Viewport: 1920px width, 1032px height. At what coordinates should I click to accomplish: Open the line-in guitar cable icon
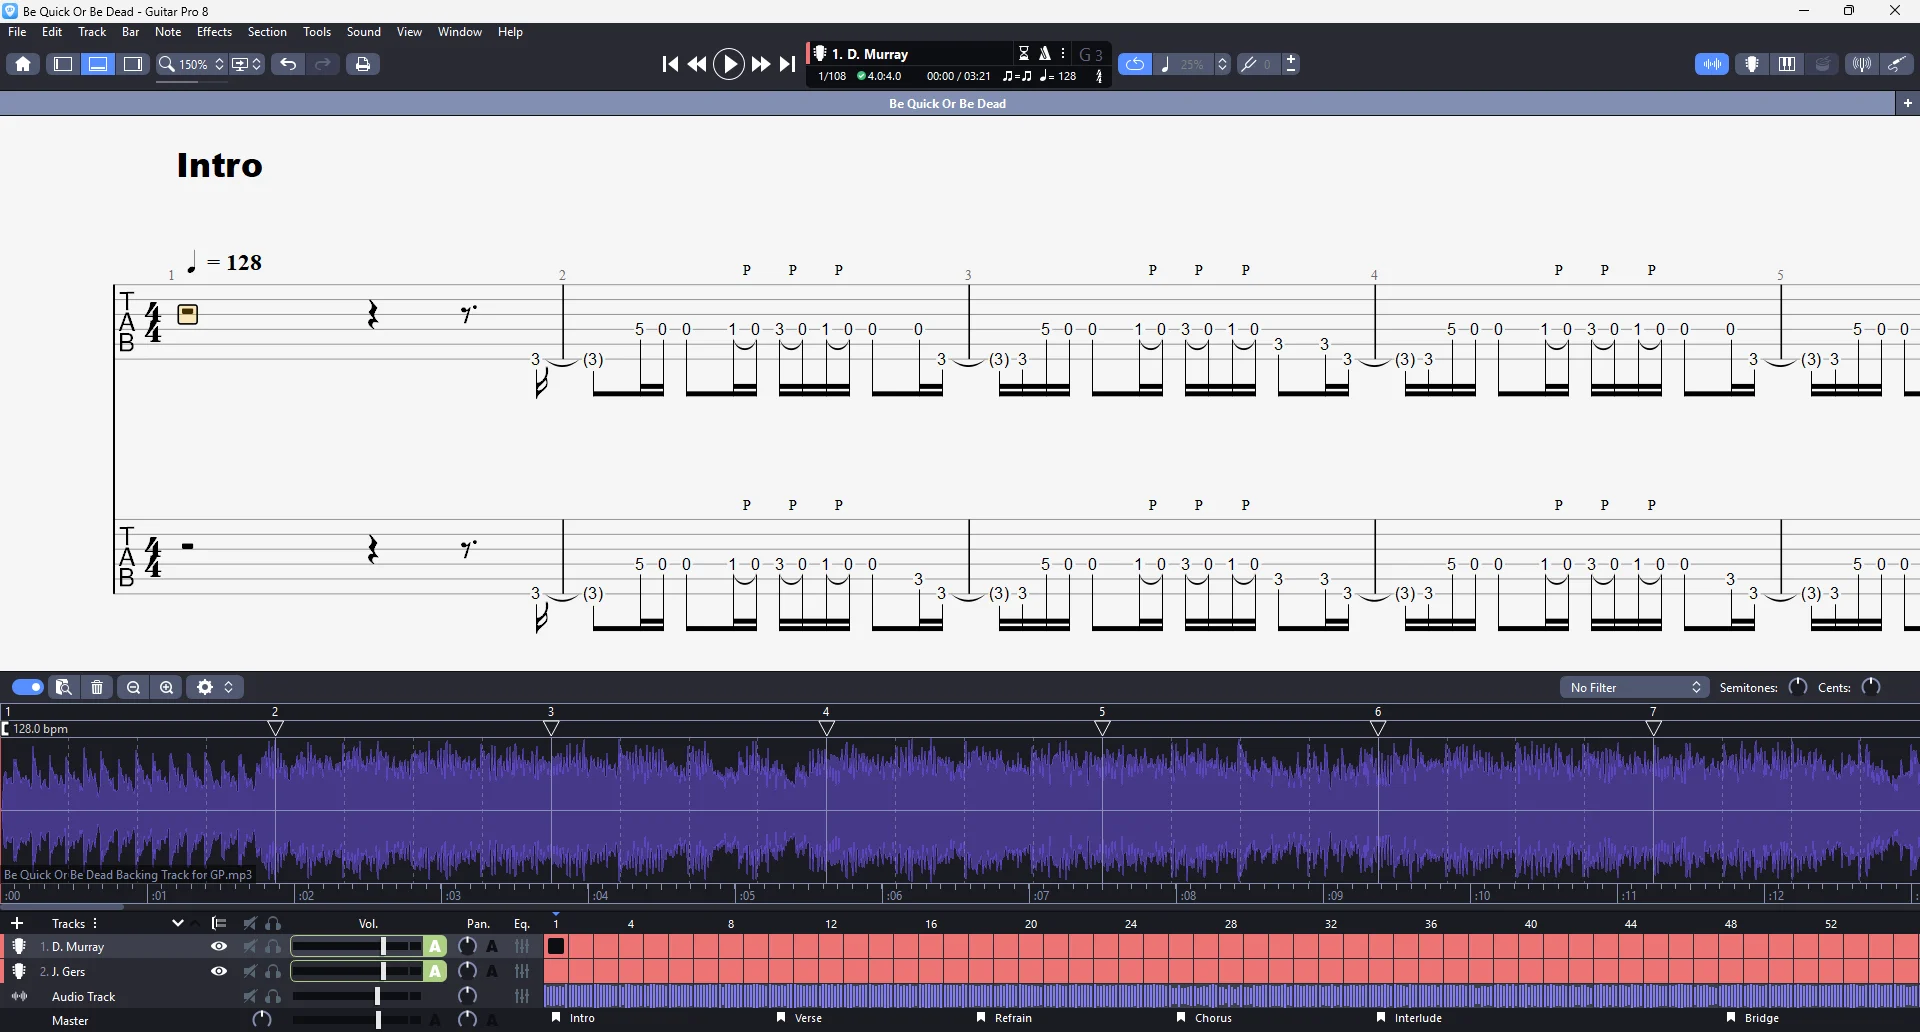point(1897,64)
